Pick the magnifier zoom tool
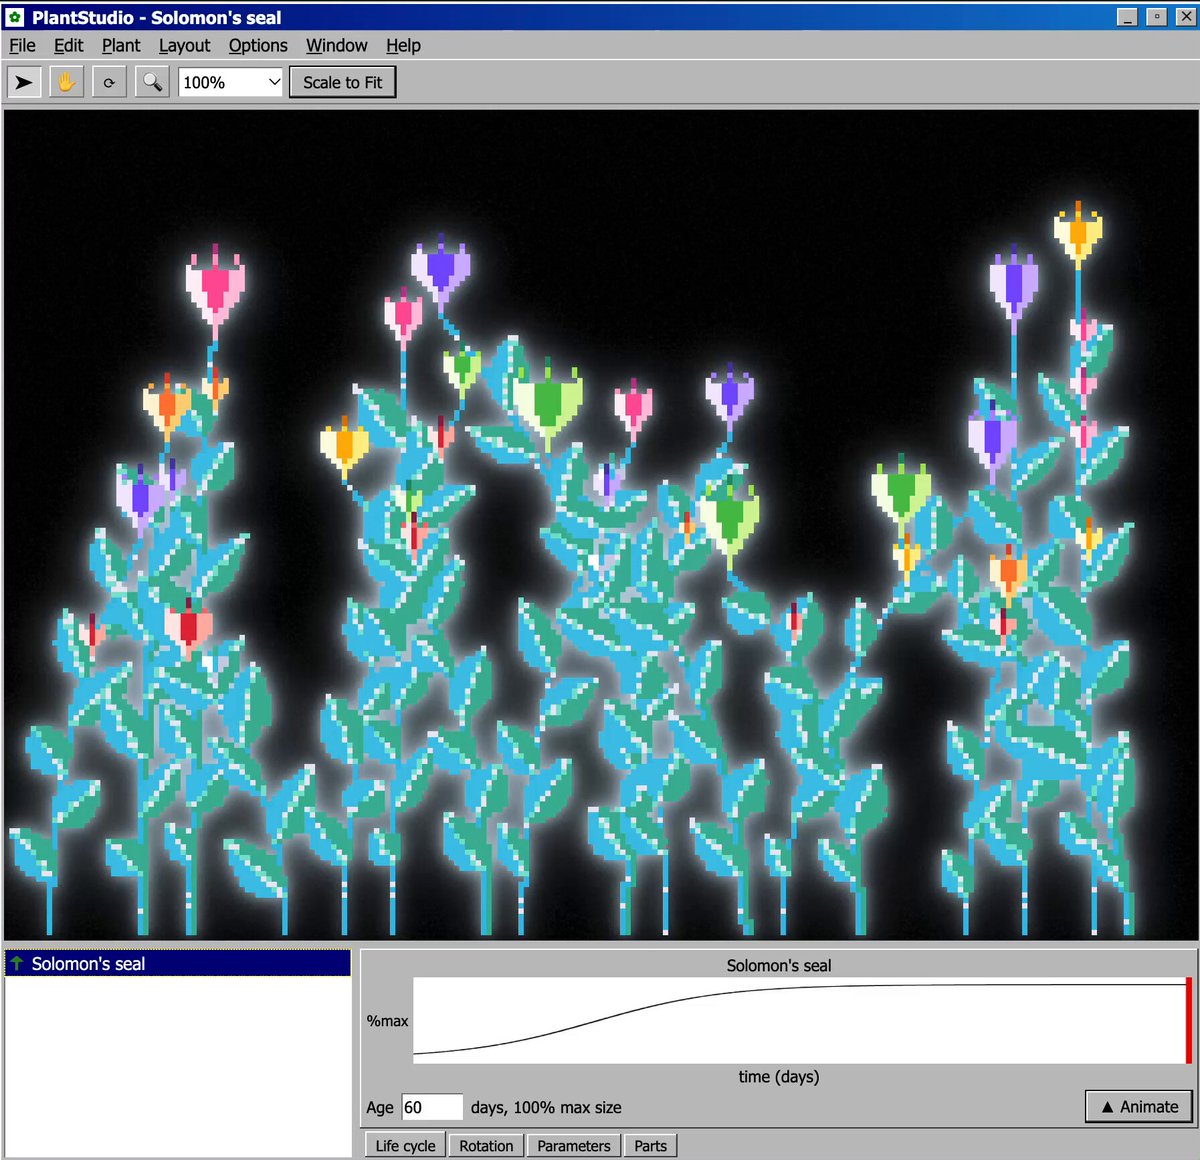1200x1160 pixels. pyautogui.click(x=152, y=82)
